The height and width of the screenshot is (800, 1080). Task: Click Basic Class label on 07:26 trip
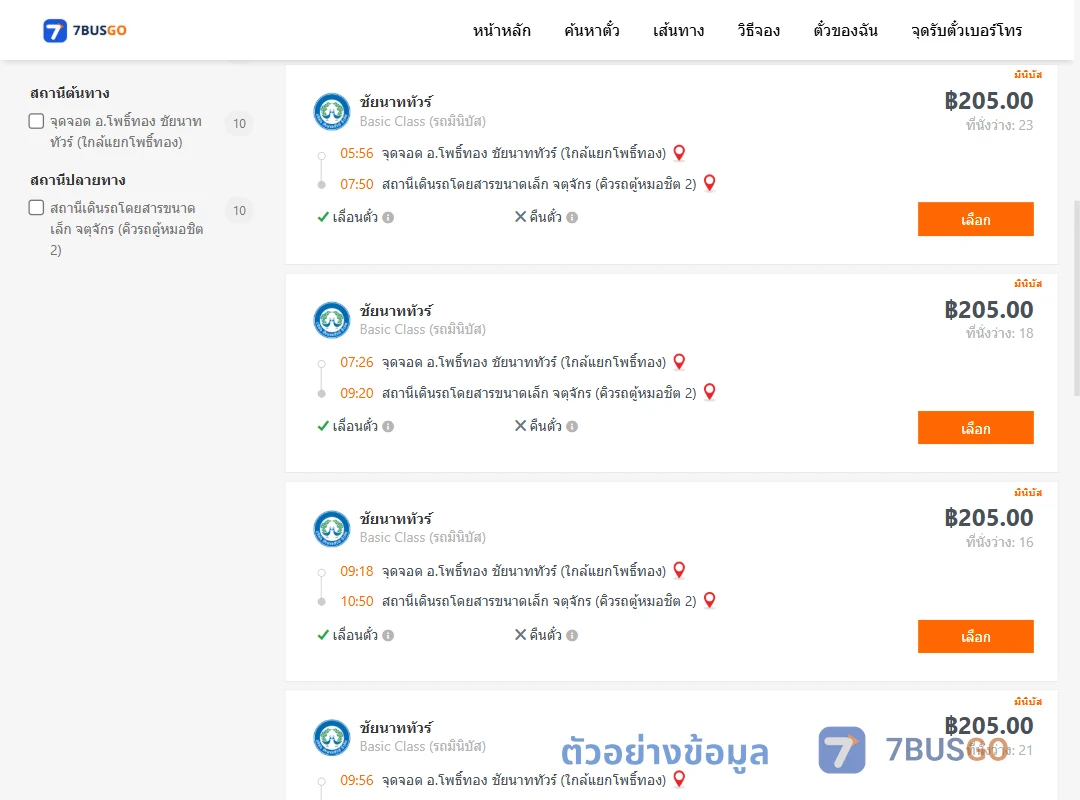pyautogui.click(x=422, y=329)
